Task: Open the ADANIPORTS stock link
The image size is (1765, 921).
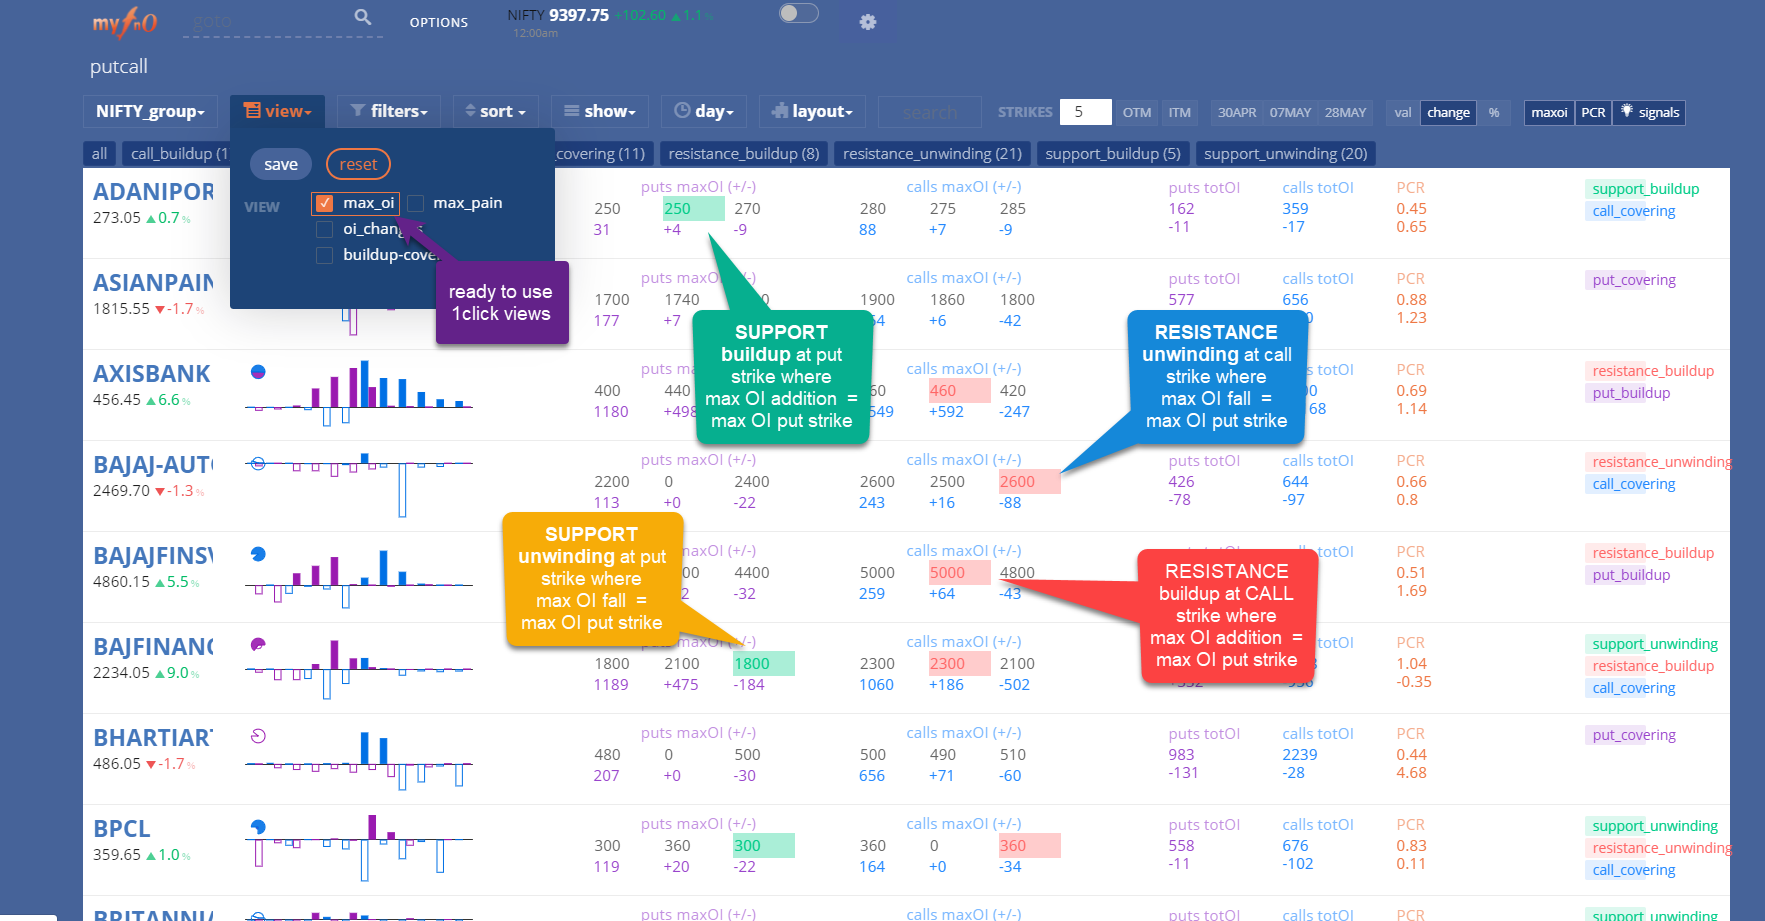Action: coord(154,192)
